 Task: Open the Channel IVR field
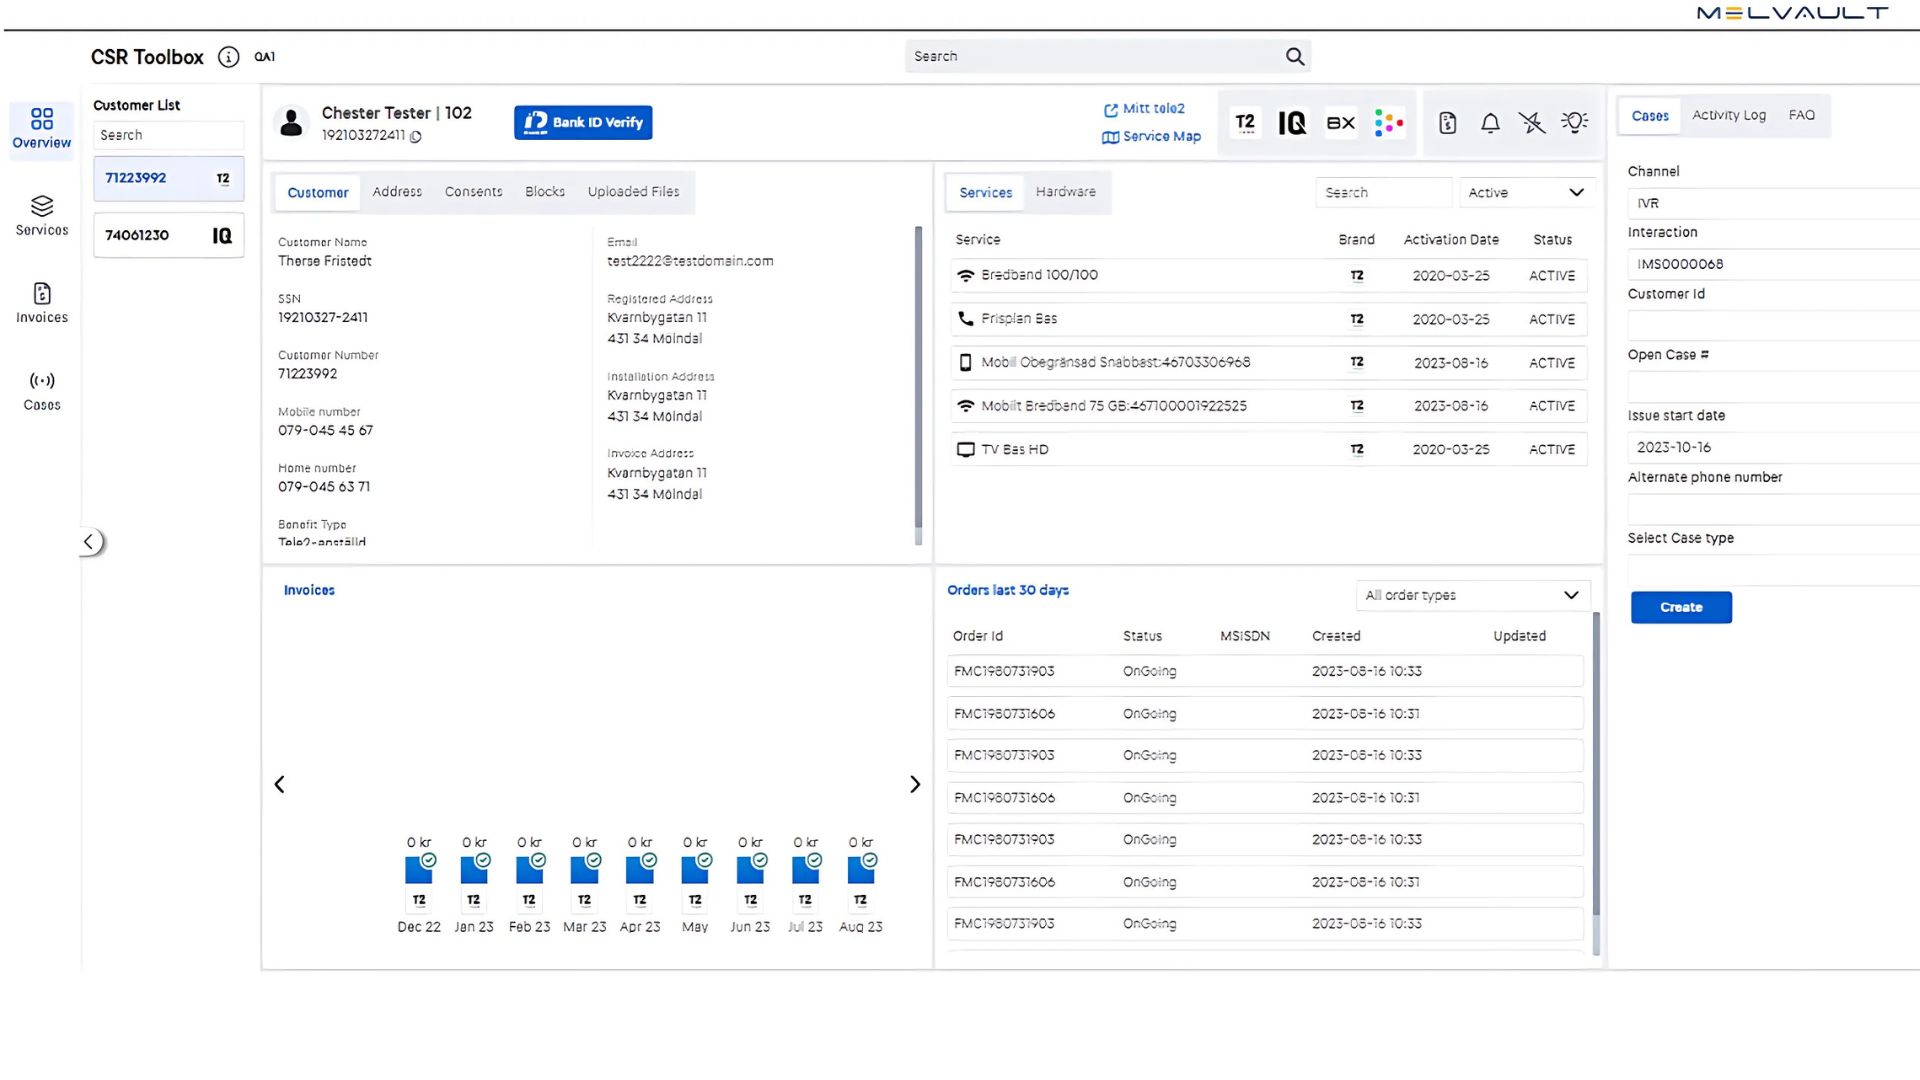click(1772, 204)
